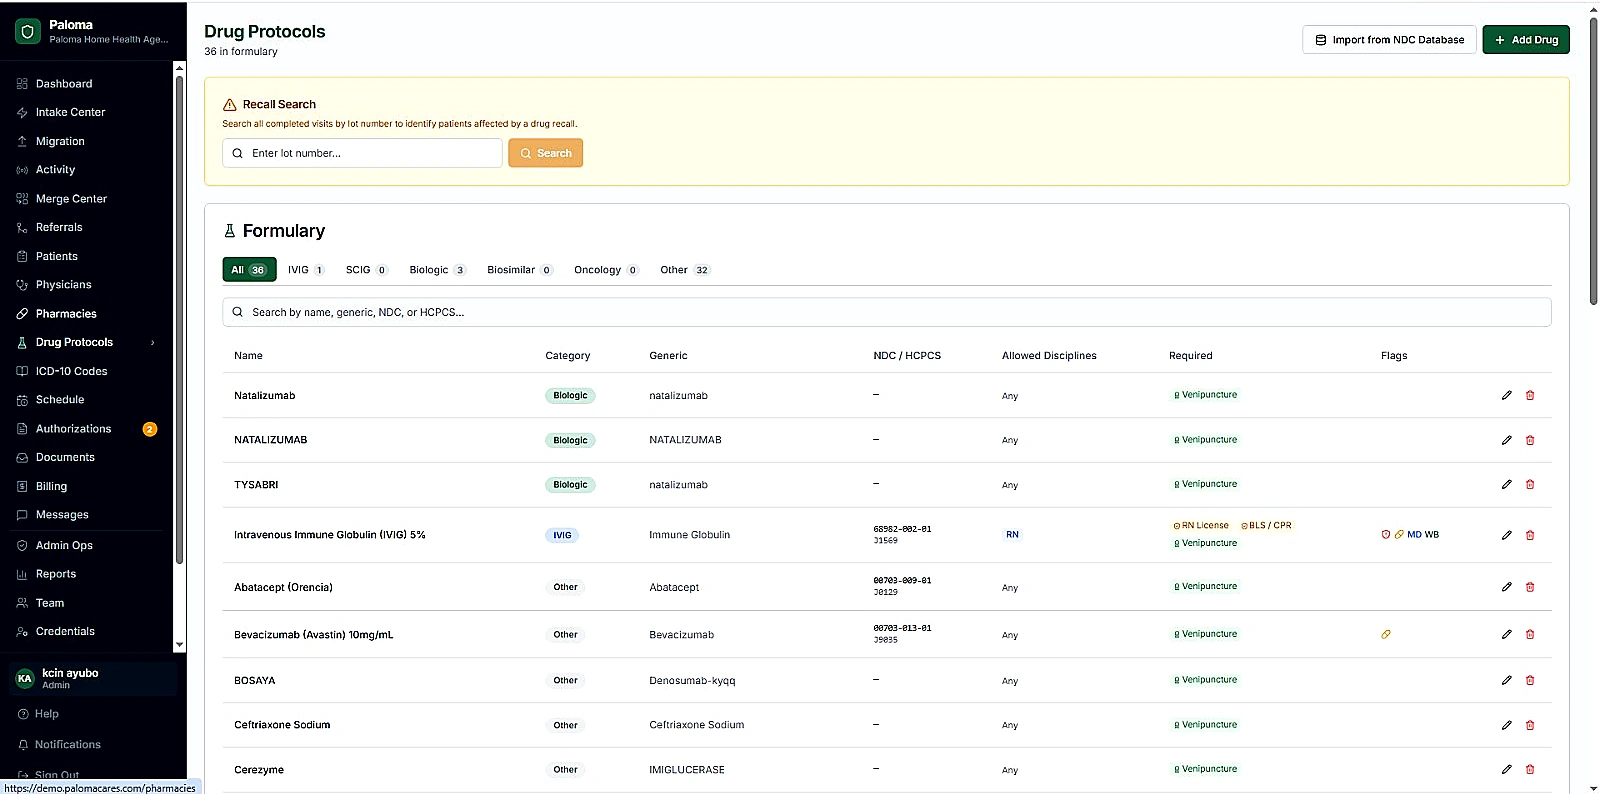
Task: Delete the BOSAYA entry
Action: click(1530, 680)
